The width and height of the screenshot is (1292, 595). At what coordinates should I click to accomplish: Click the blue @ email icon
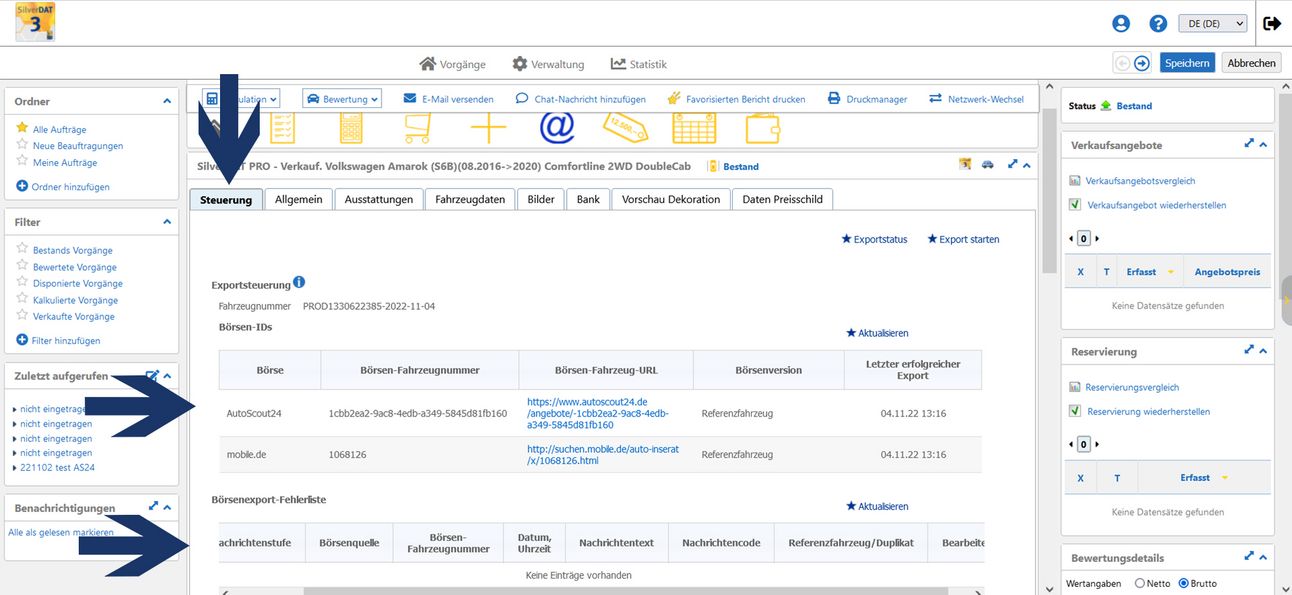557,128
